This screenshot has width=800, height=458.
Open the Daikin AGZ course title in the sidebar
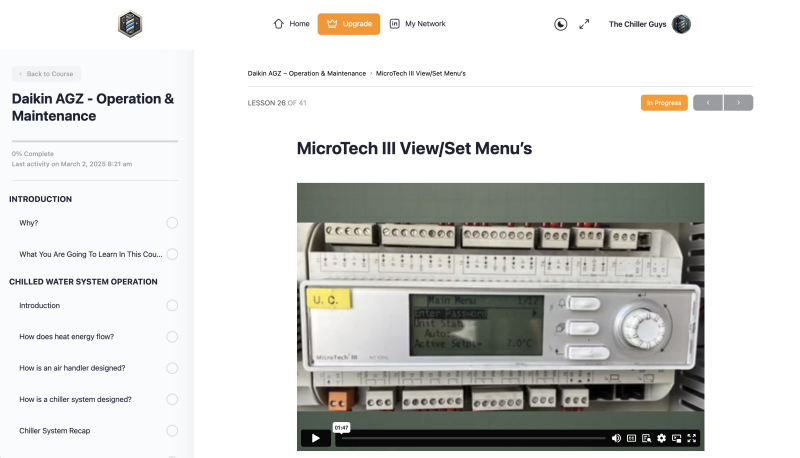(93, 107)
